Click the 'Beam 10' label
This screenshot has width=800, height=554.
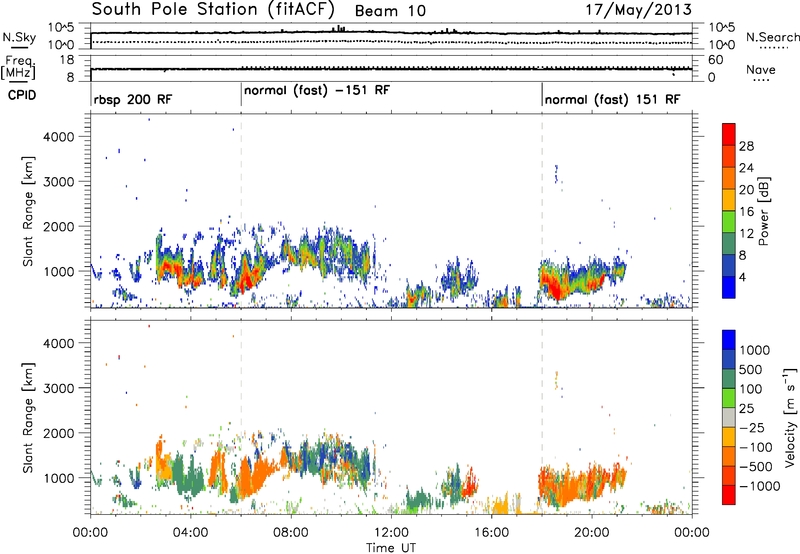click(x=390, y=11)
